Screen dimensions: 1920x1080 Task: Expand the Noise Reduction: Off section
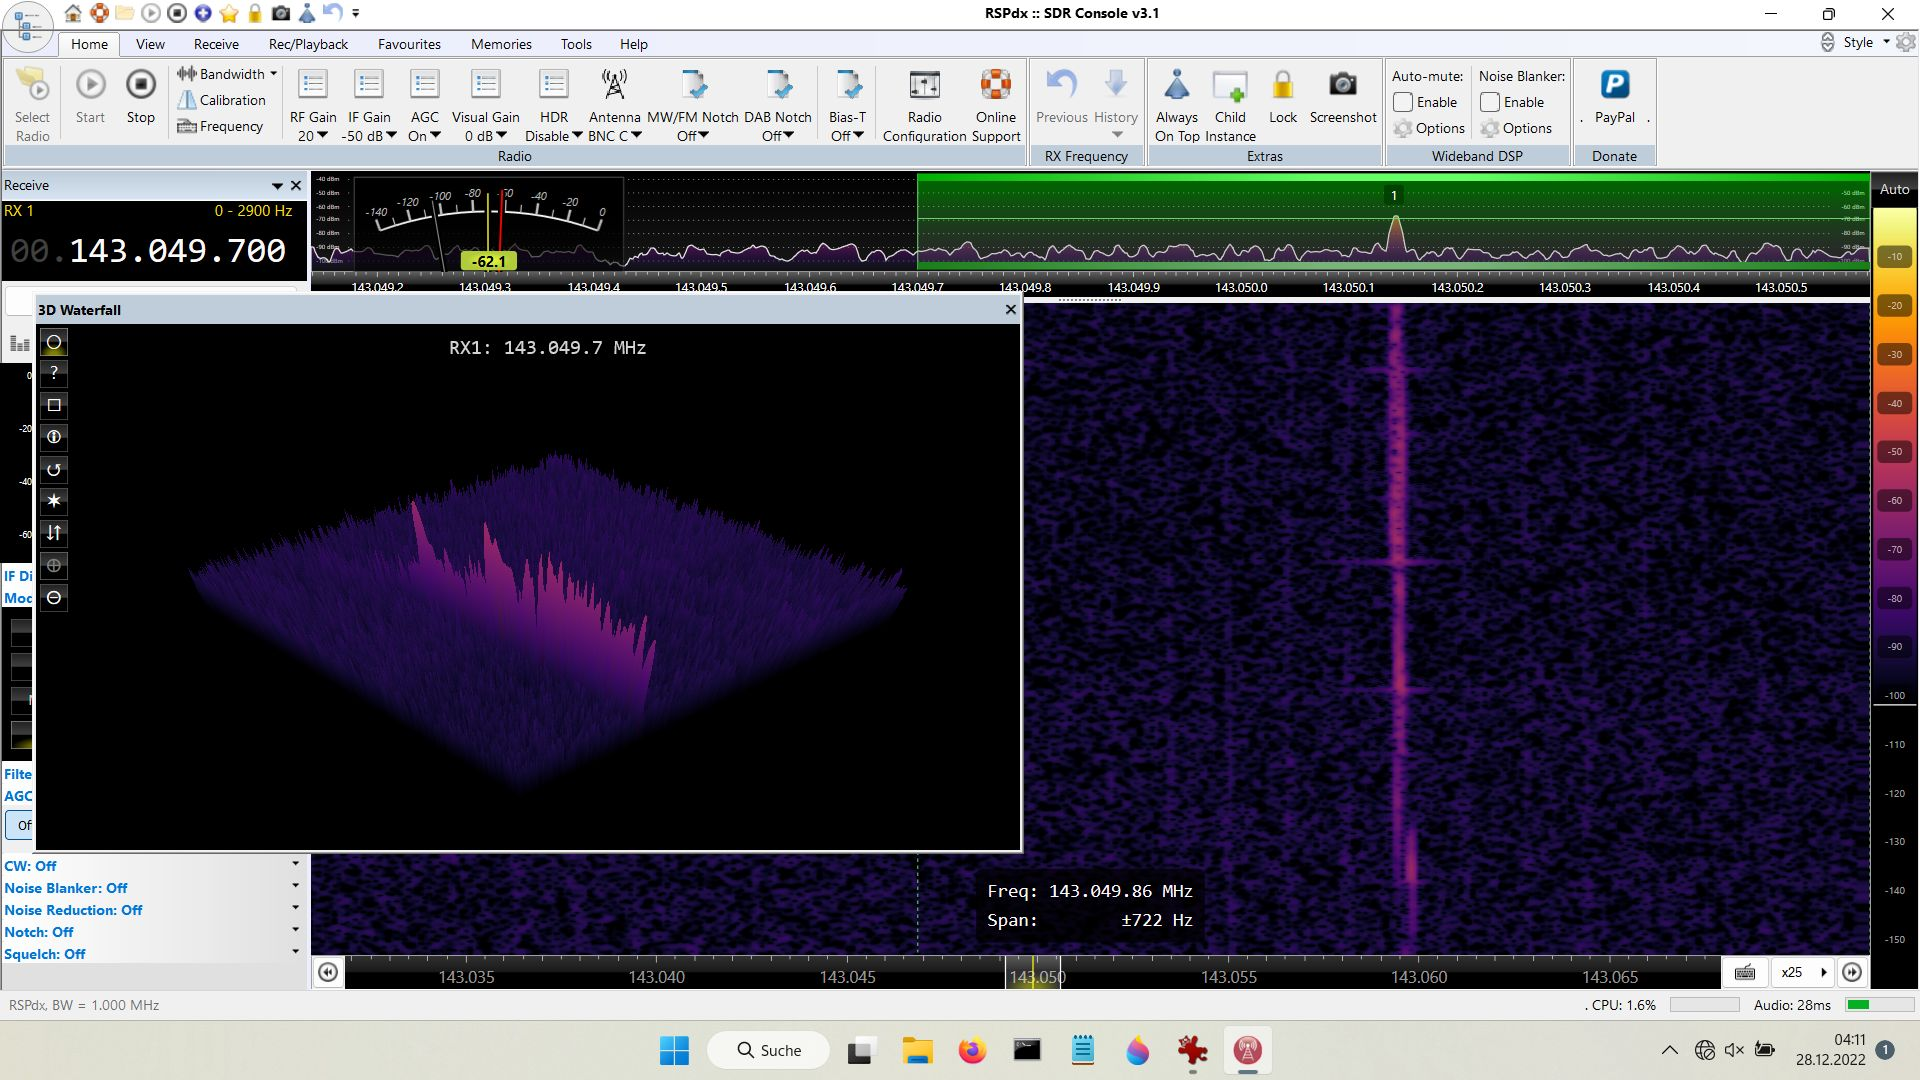295,908
